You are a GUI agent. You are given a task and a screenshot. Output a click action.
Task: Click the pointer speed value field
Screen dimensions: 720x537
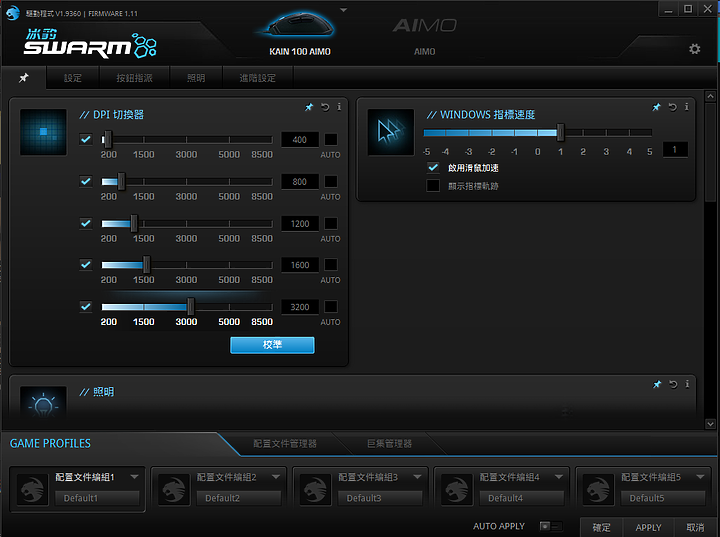pos(675,149)
